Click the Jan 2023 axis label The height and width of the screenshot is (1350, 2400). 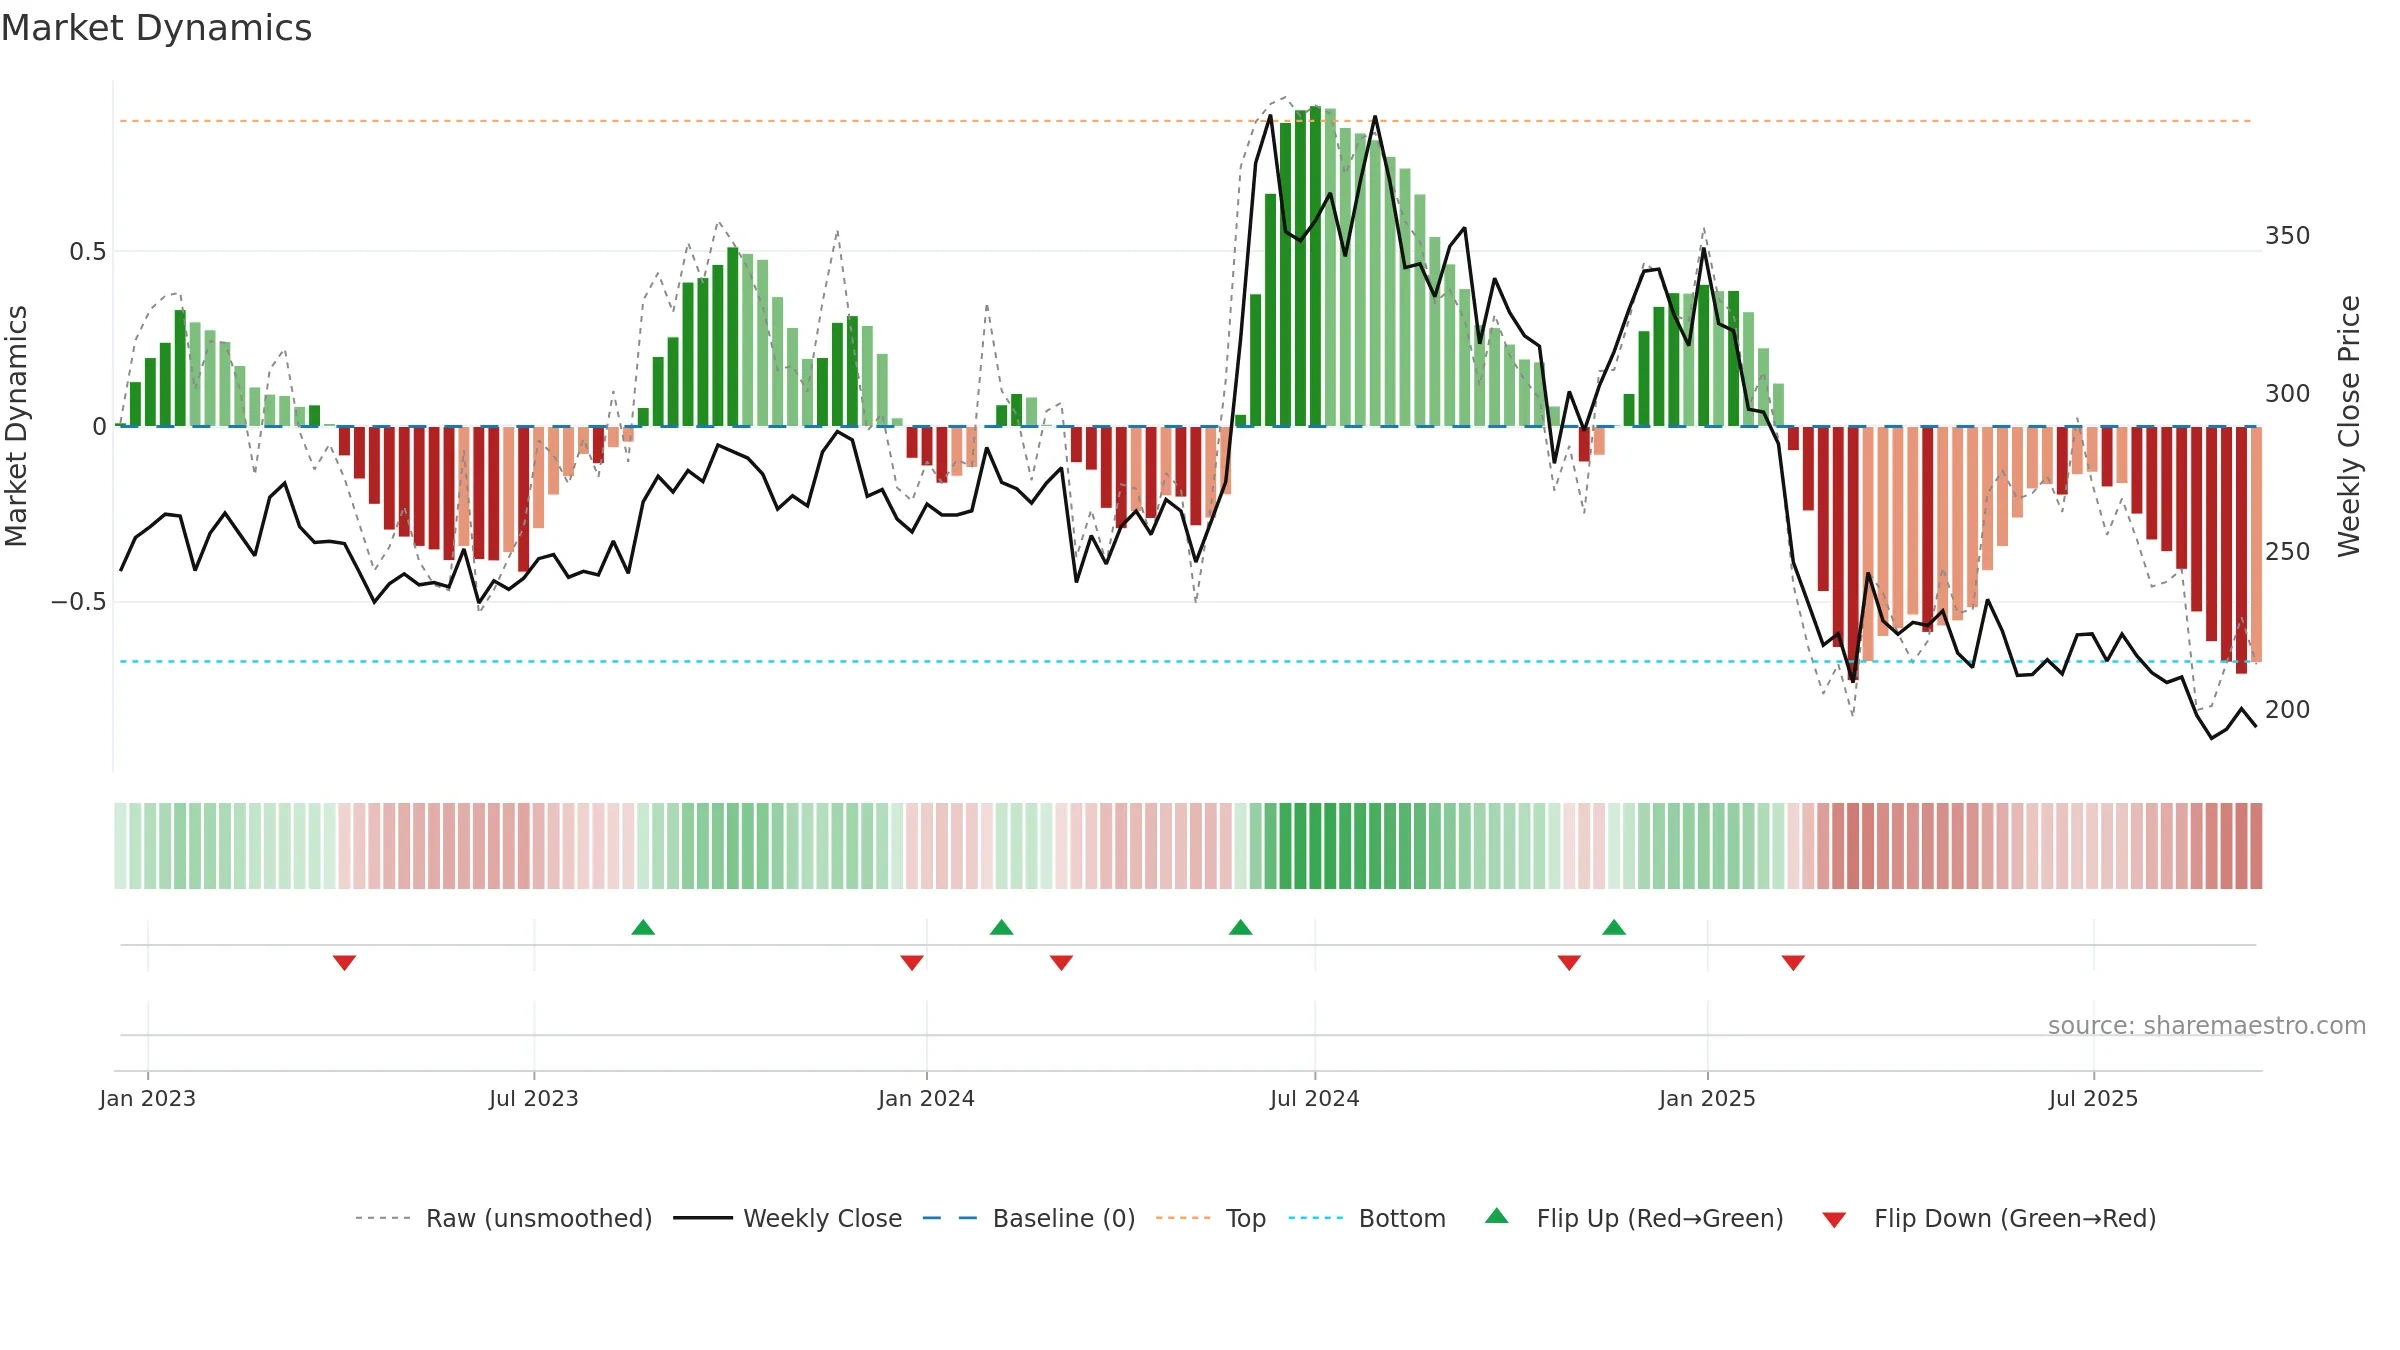pos(148,1098)
